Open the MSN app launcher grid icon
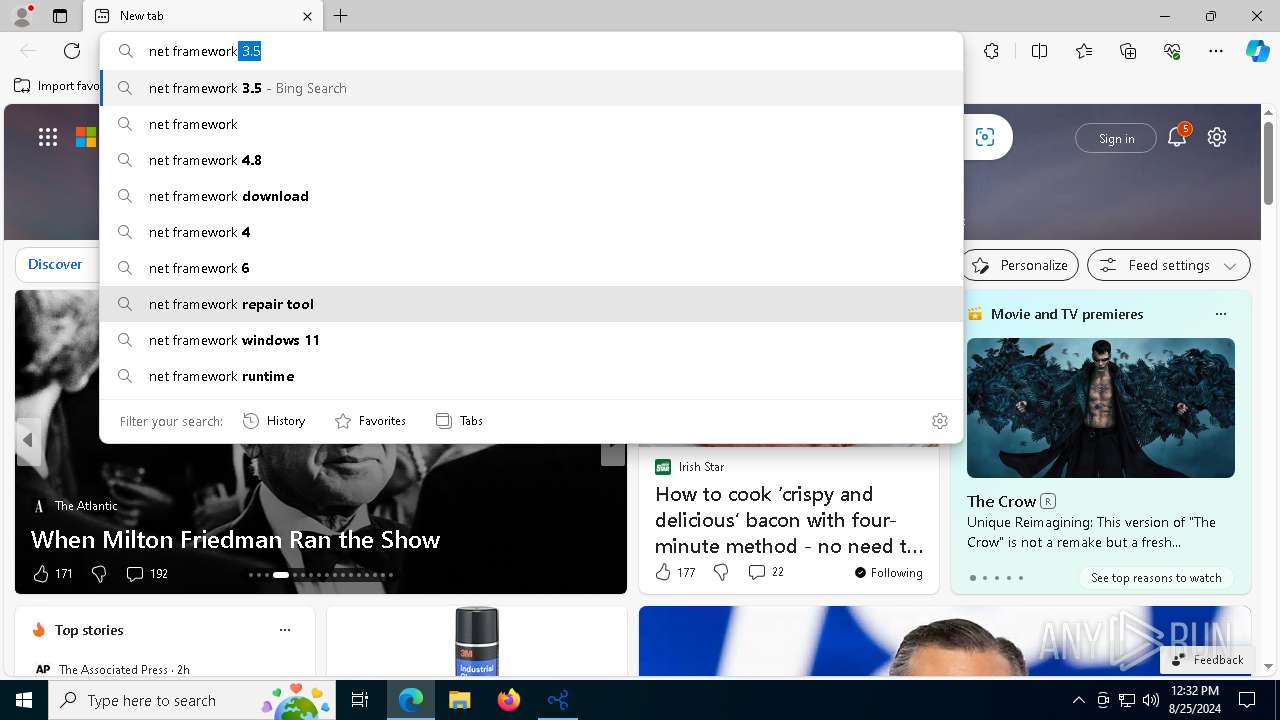This screenshot has width=1280, height=720. tap(48, 137)
